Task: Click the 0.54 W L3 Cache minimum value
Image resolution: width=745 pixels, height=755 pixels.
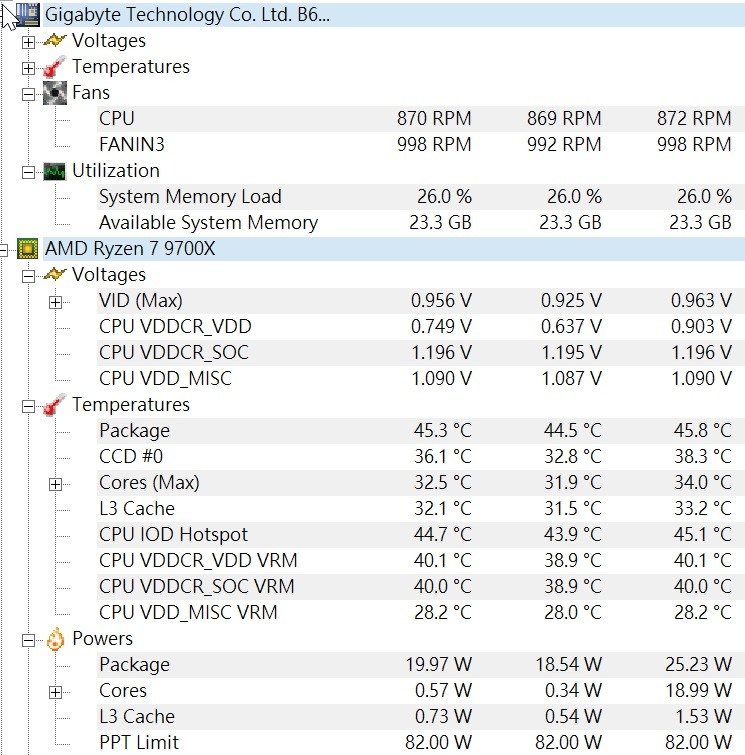Action: pos(573,716)
